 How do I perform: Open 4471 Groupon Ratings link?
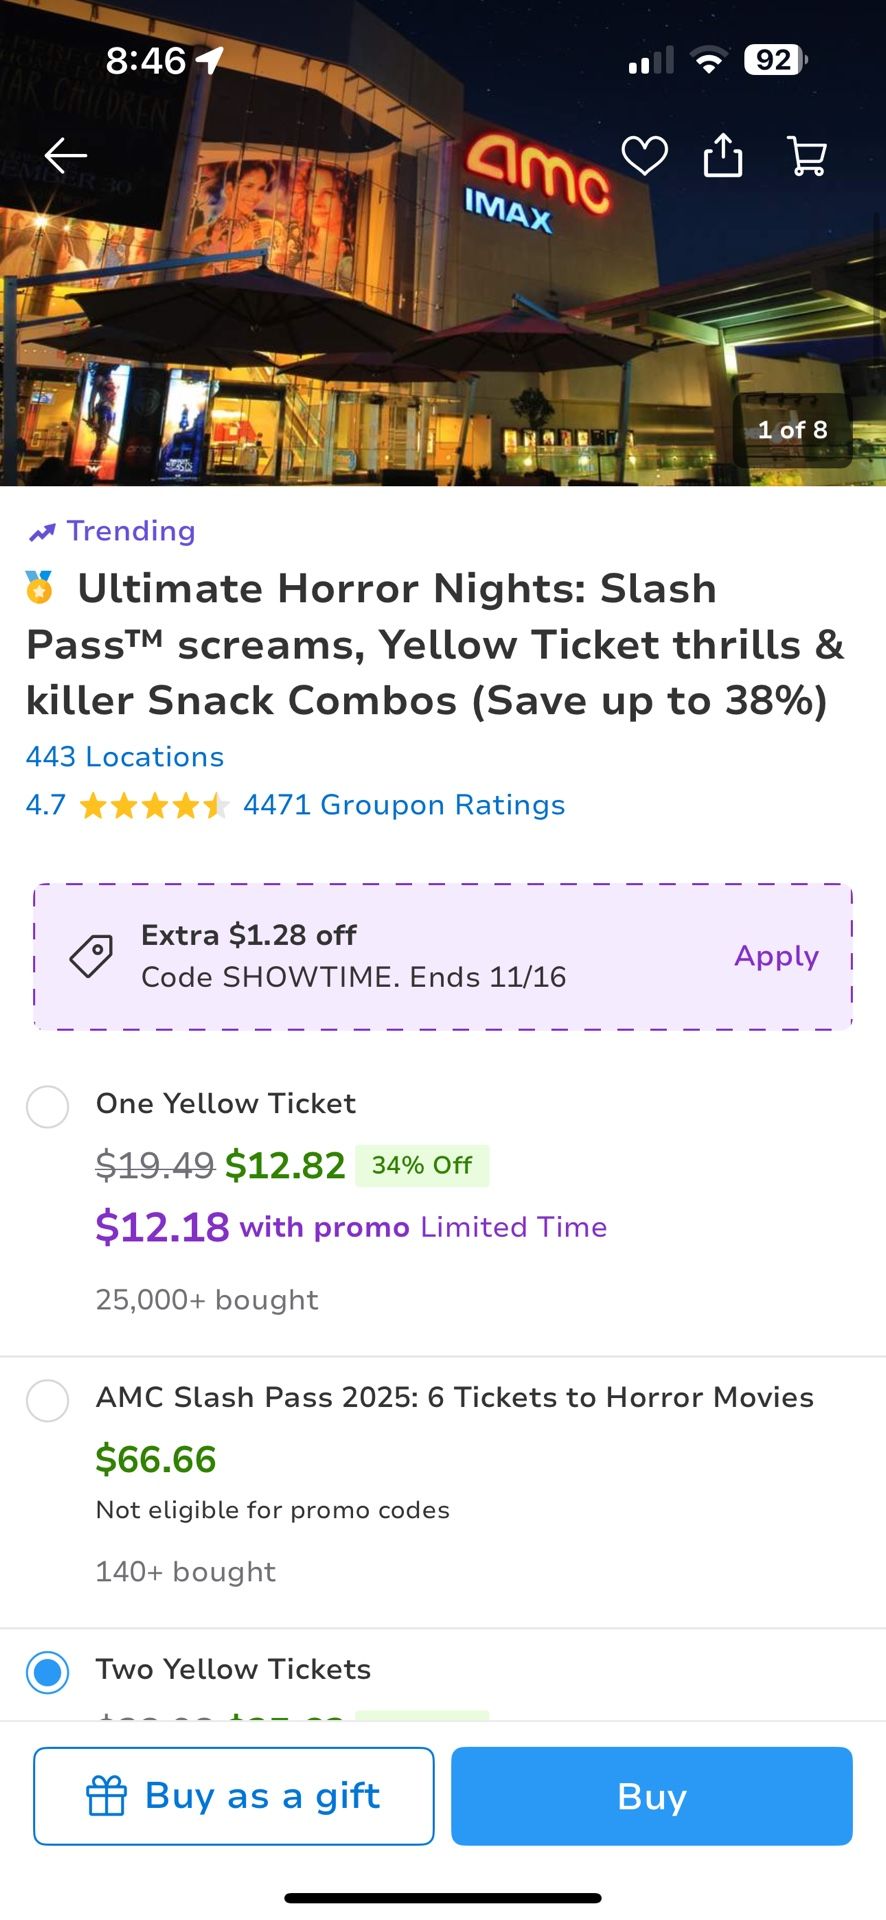(x=404, y=805)
